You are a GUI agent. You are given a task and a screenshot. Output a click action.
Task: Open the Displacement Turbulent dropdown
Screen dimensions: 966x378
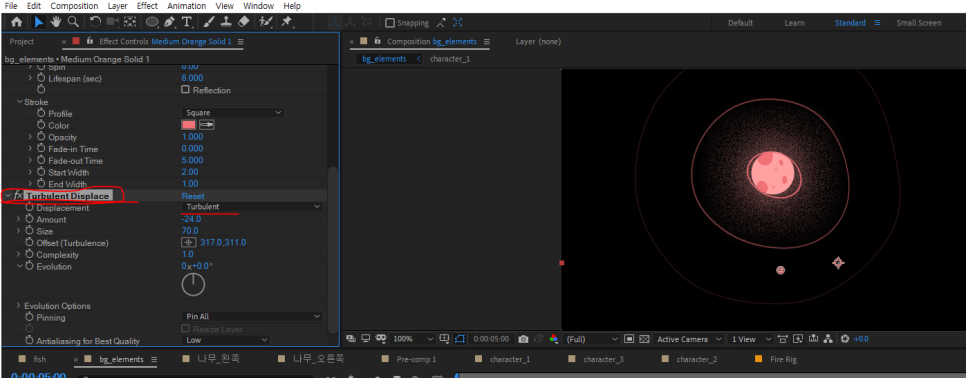(252, 207)
